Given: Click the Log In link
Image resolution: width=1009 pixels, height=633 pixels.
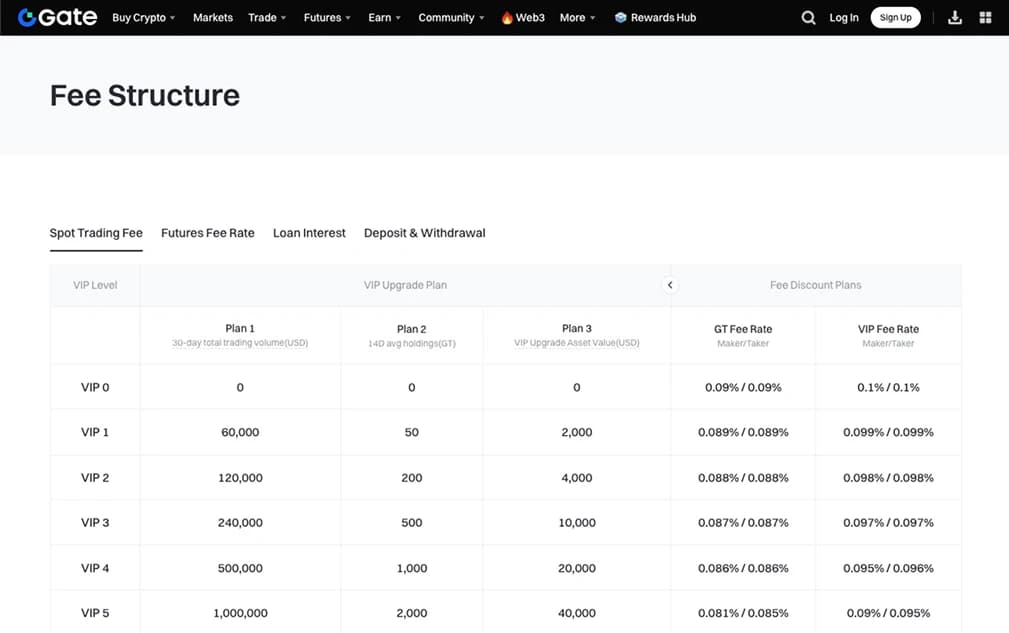Looking at the screenshot, I should 844,18.
